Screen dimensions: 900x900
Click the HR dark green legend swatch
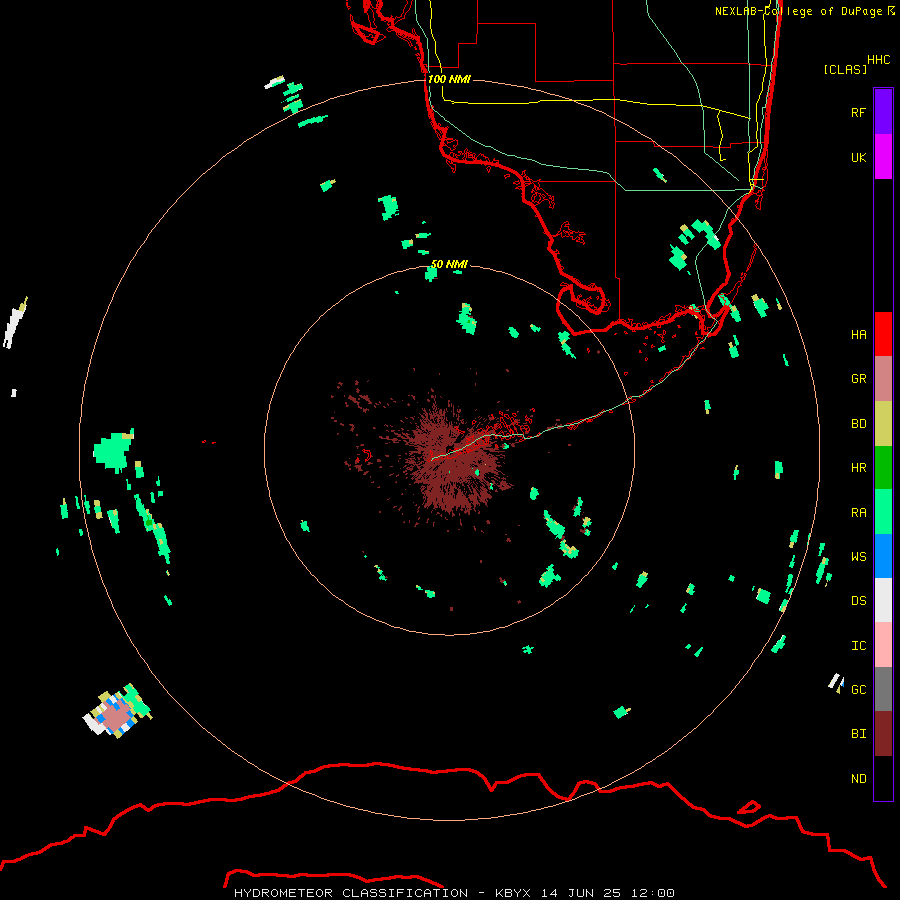coord(883,468)
